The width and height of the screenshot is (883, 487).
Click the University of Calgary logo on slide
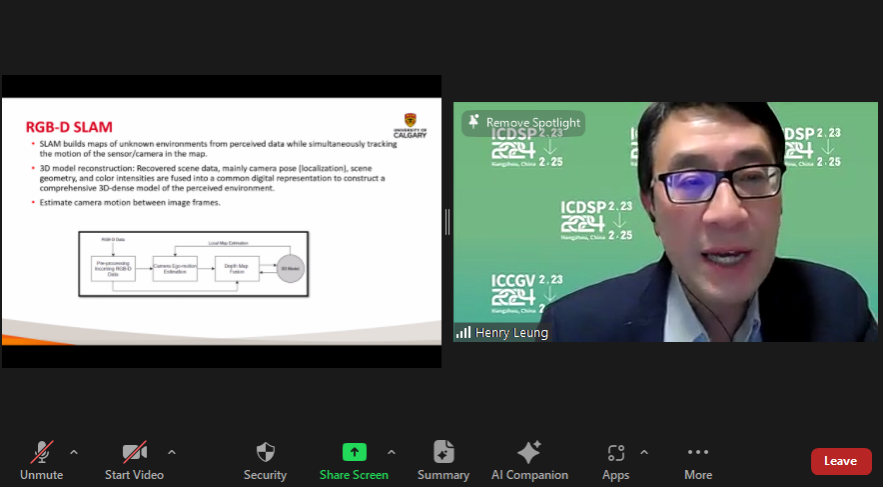tap(414, 127)
